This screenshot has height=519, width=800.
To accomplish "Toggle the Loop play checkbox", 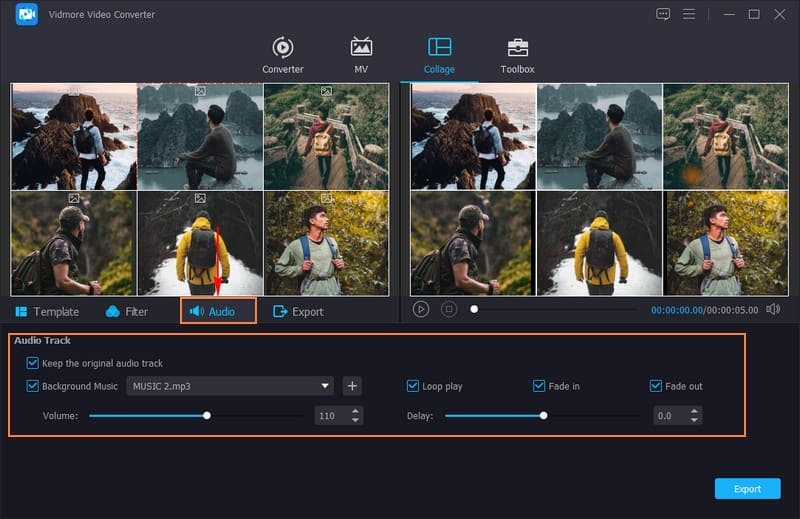I will [x=413, y=386].
